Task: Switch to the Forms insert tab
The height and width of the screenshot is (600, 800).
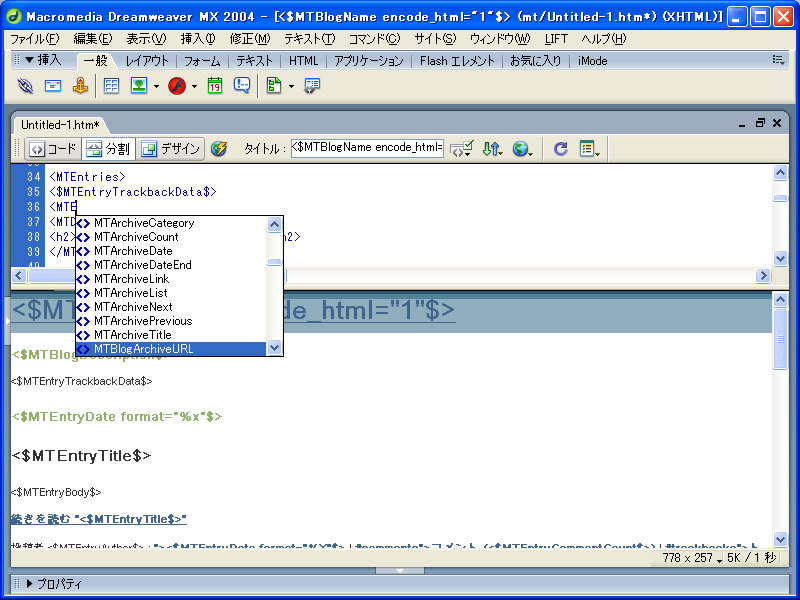Action: (202, 61)
